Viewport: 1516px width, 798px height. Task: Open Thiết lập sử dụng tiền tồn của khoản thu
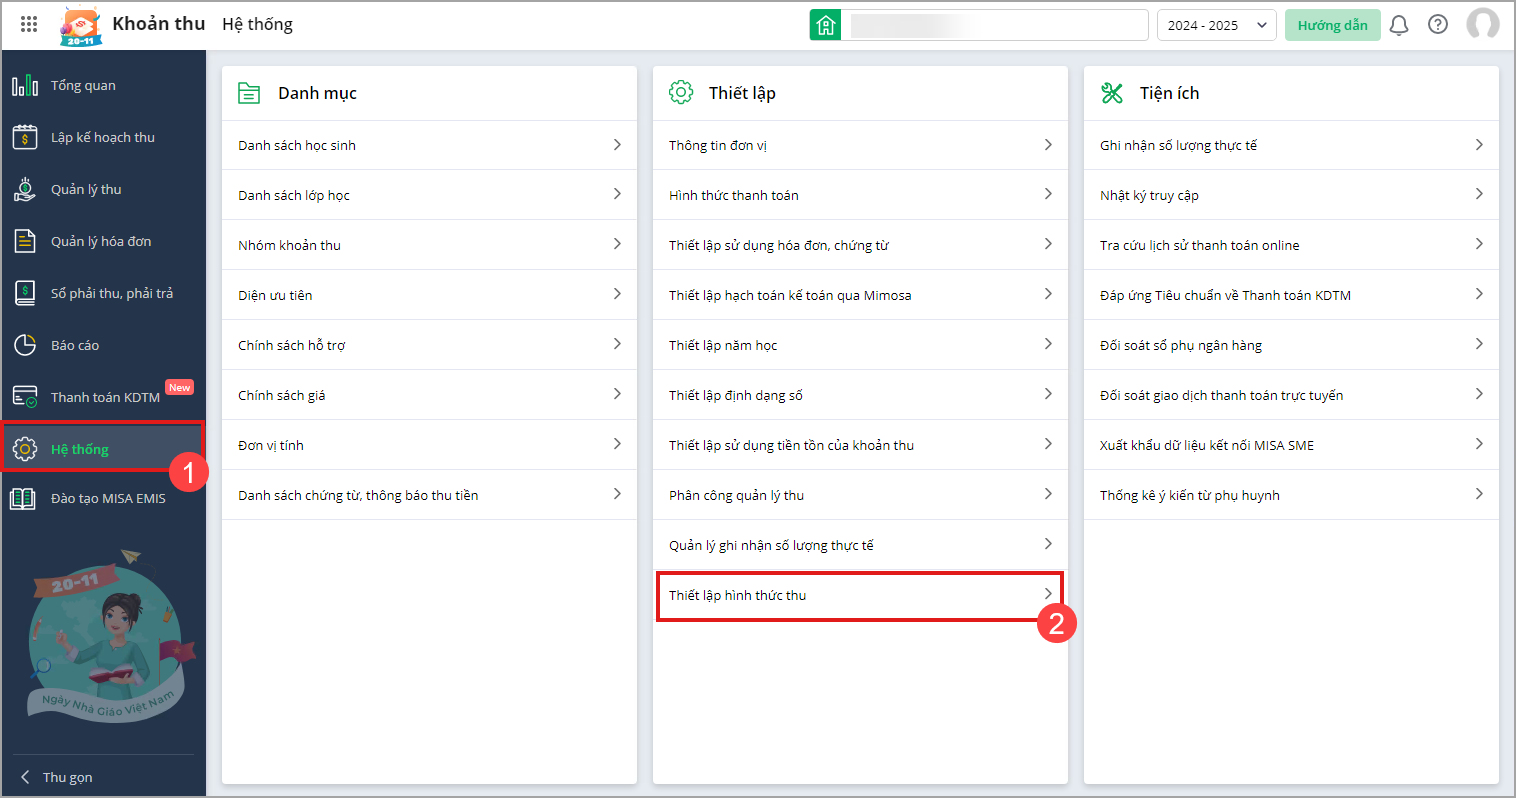click(x=860, y=445)
